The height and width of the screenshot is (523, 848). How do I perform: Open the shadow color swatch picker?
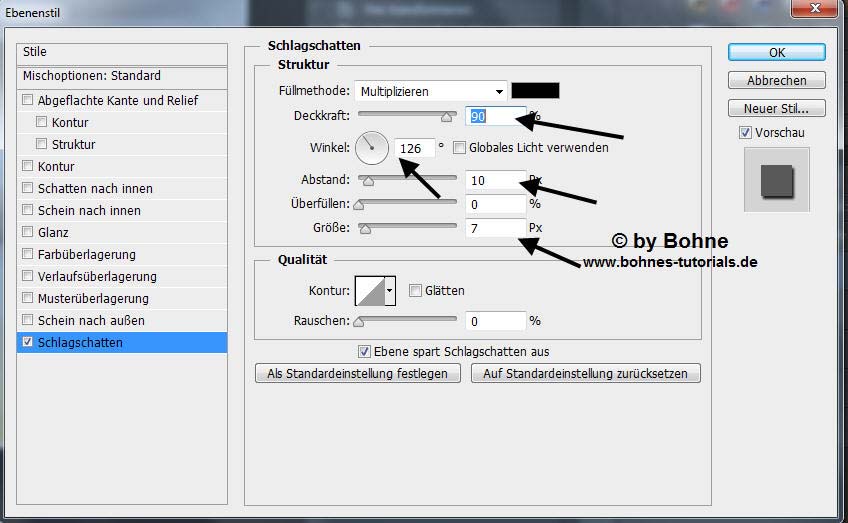click(x=535, y=91)
